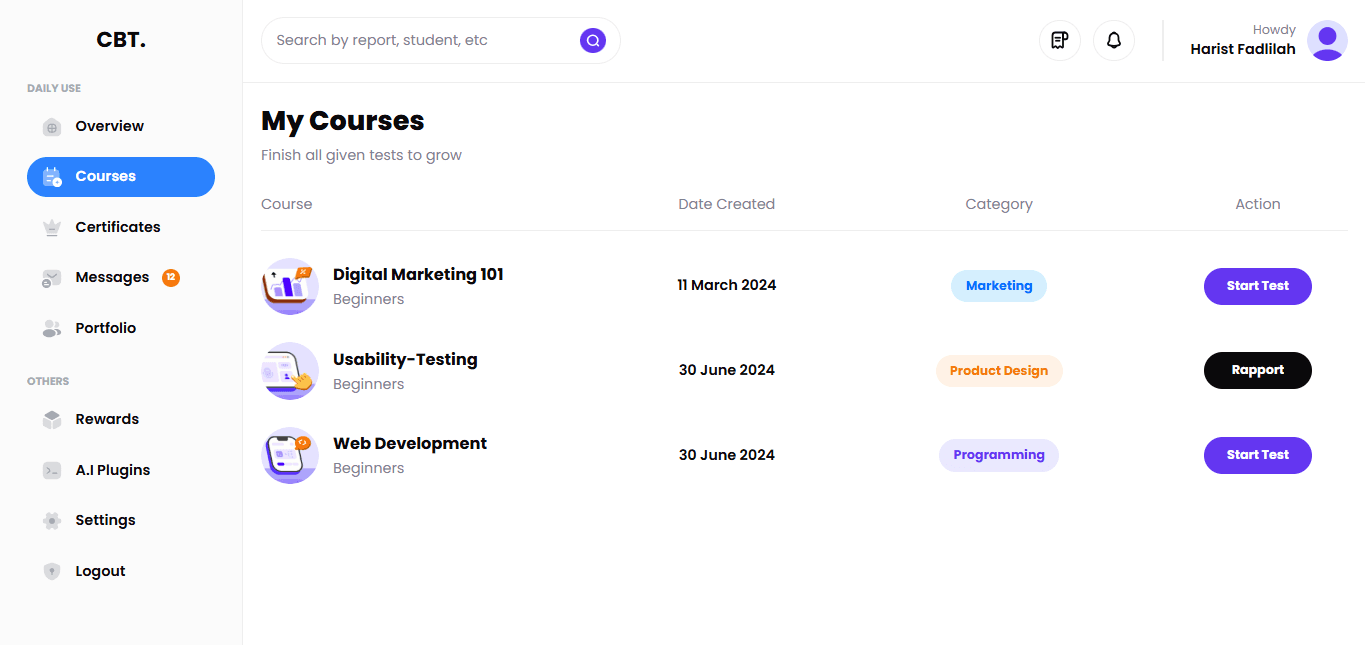Open Overview in the sidebar
The image size is (1365, 645).
tap(109, 127)
